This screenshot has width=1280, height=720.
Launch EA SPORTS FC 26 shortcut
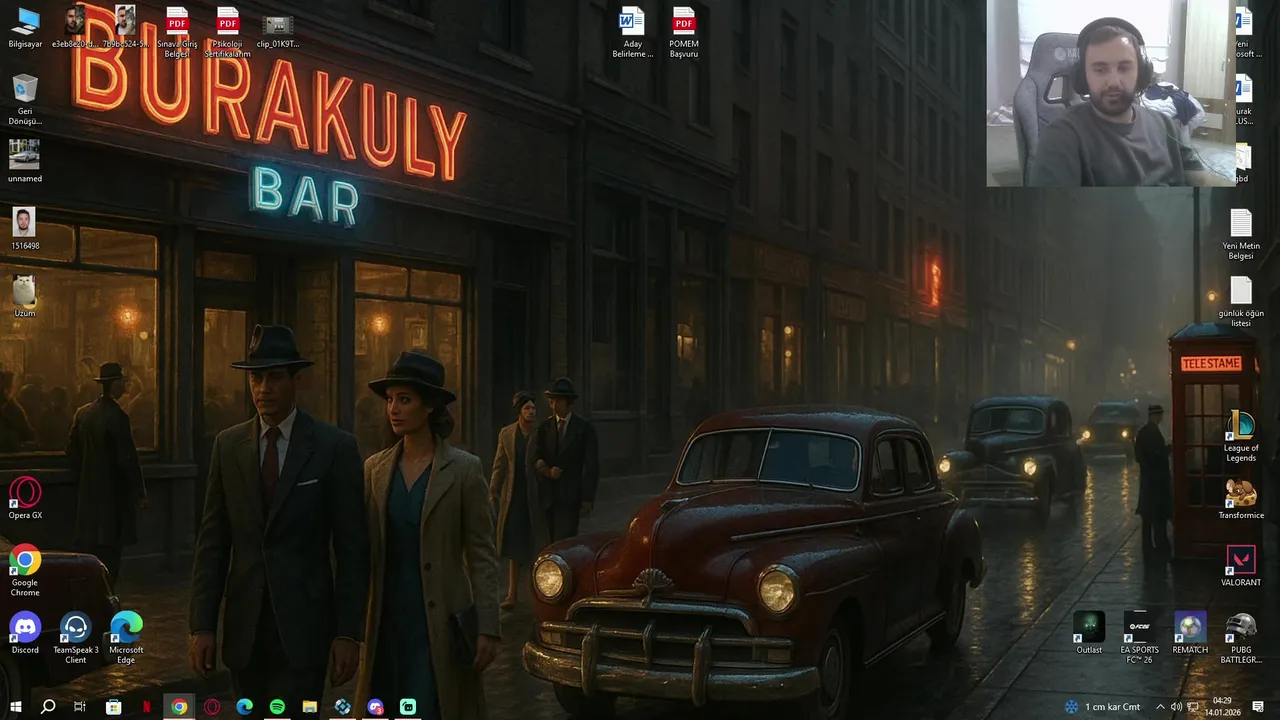tap(1139, 638)
